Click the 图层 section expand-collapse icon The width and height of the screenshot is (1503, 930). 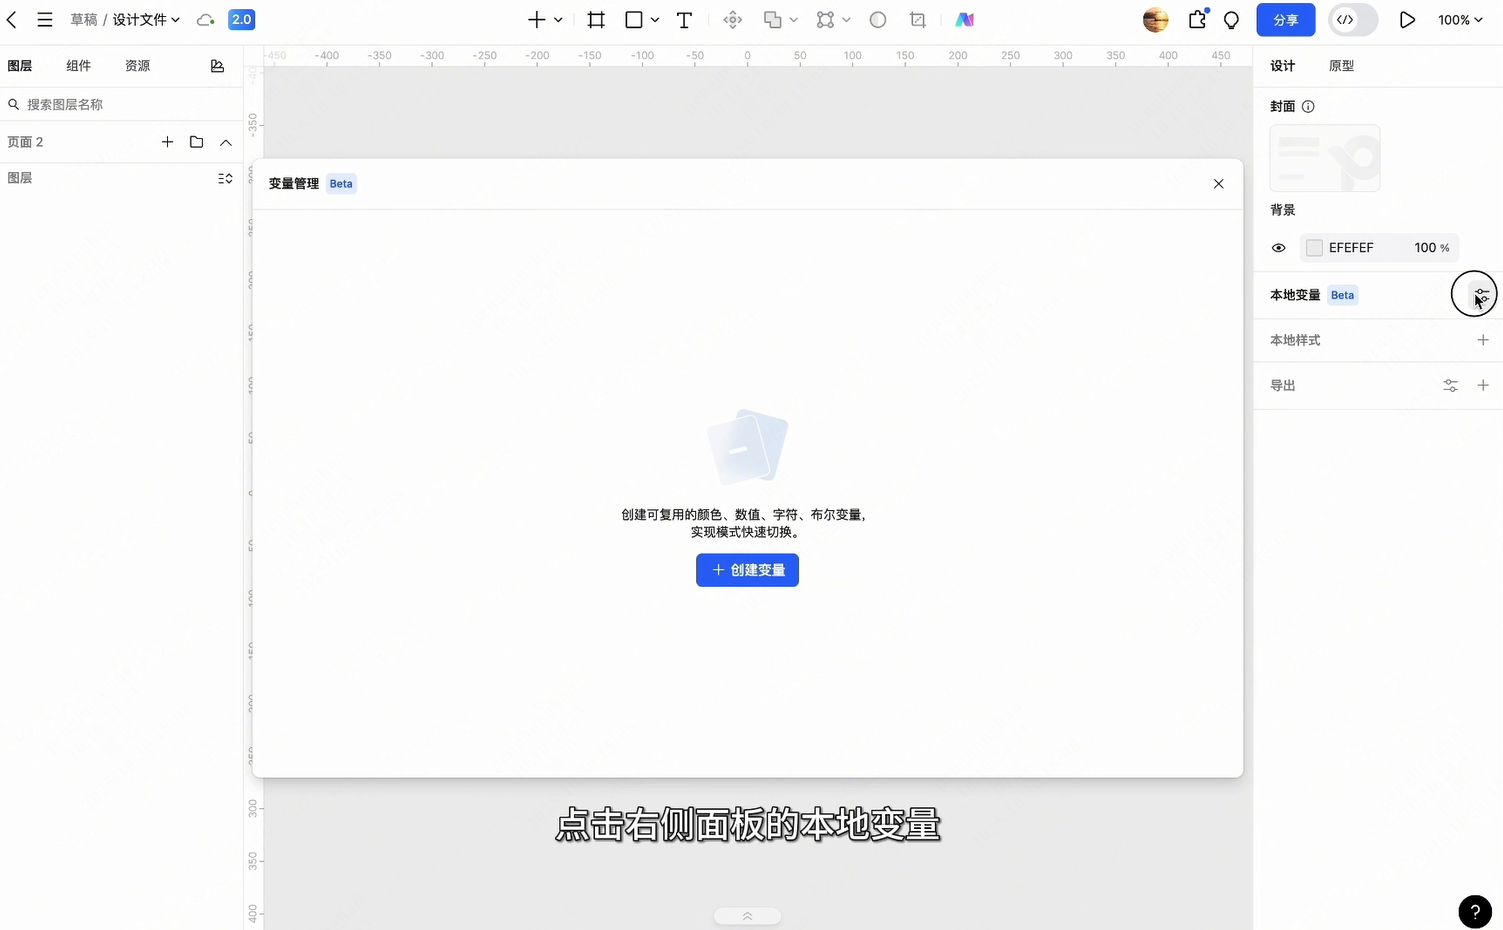pyautogui.click(x=225, y=178)
